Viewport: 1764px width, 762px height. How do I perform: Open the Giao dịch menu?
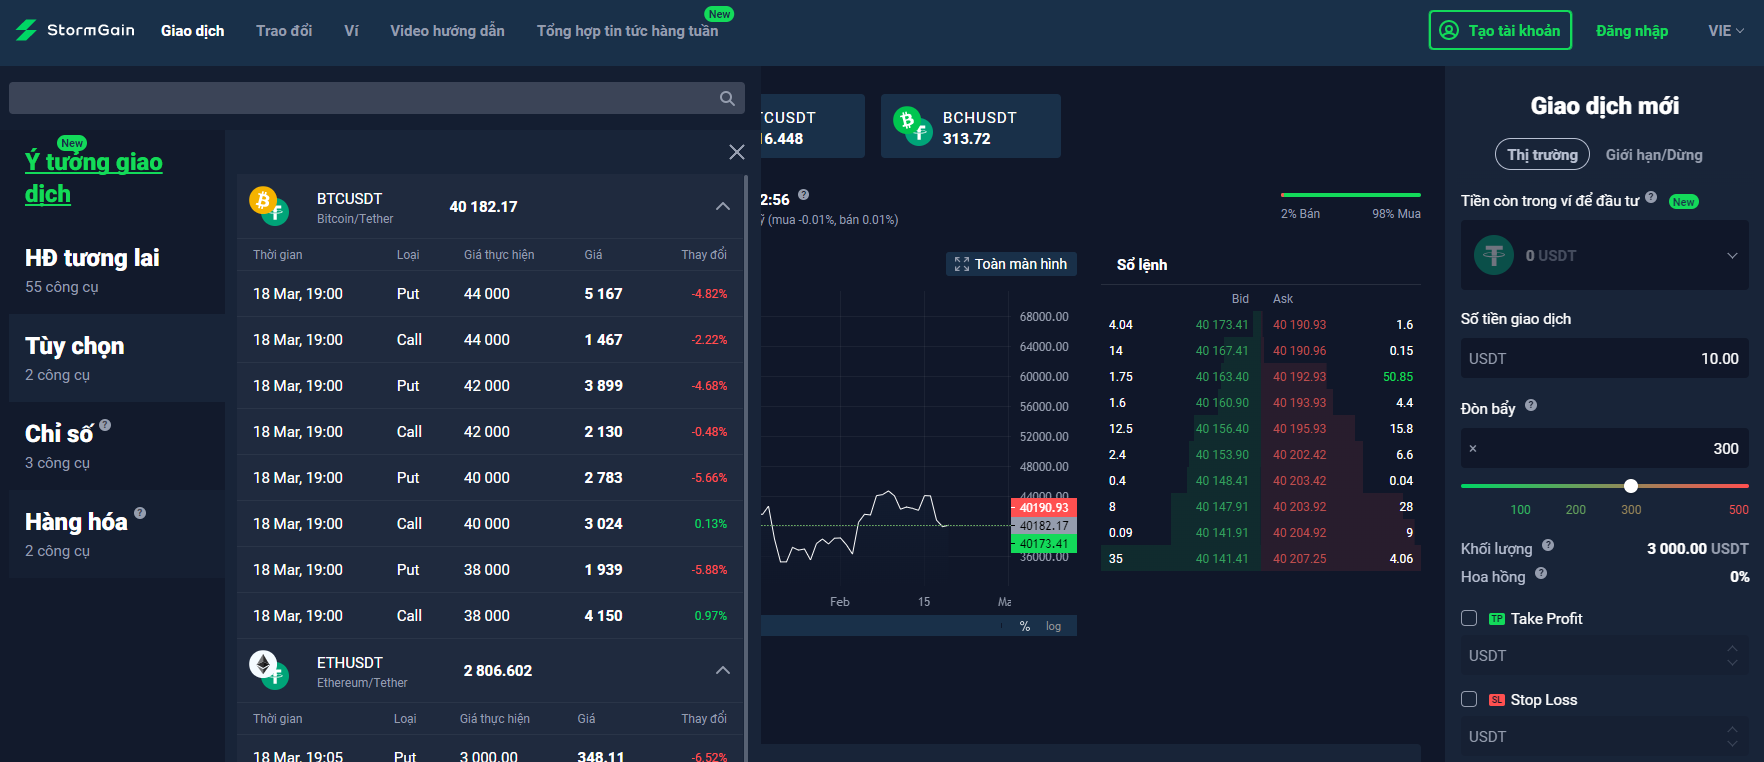pos(192,30)
